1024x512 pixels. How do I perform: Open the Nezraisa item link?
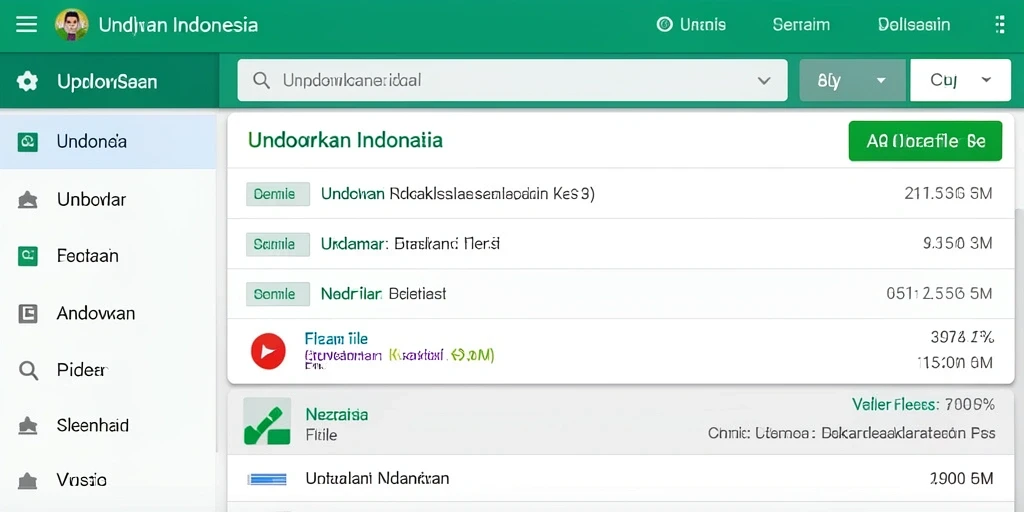pyautogui.click(x=336, y=414)
